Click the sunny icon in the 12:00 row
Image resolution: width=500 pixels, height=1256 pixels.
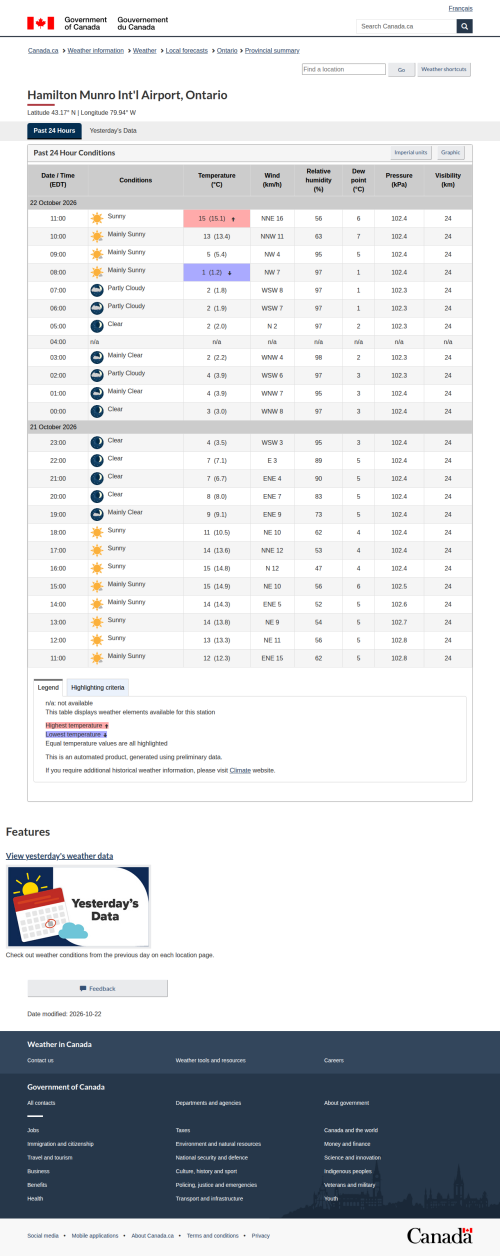point(97,640)
